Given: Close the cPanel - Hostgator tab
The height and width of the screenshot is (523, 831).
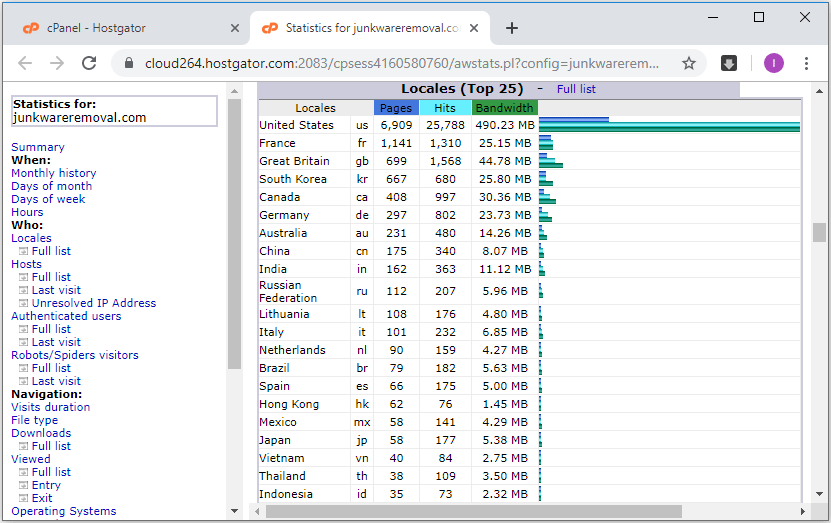Looking at the screenshot, I should point(235,28).
